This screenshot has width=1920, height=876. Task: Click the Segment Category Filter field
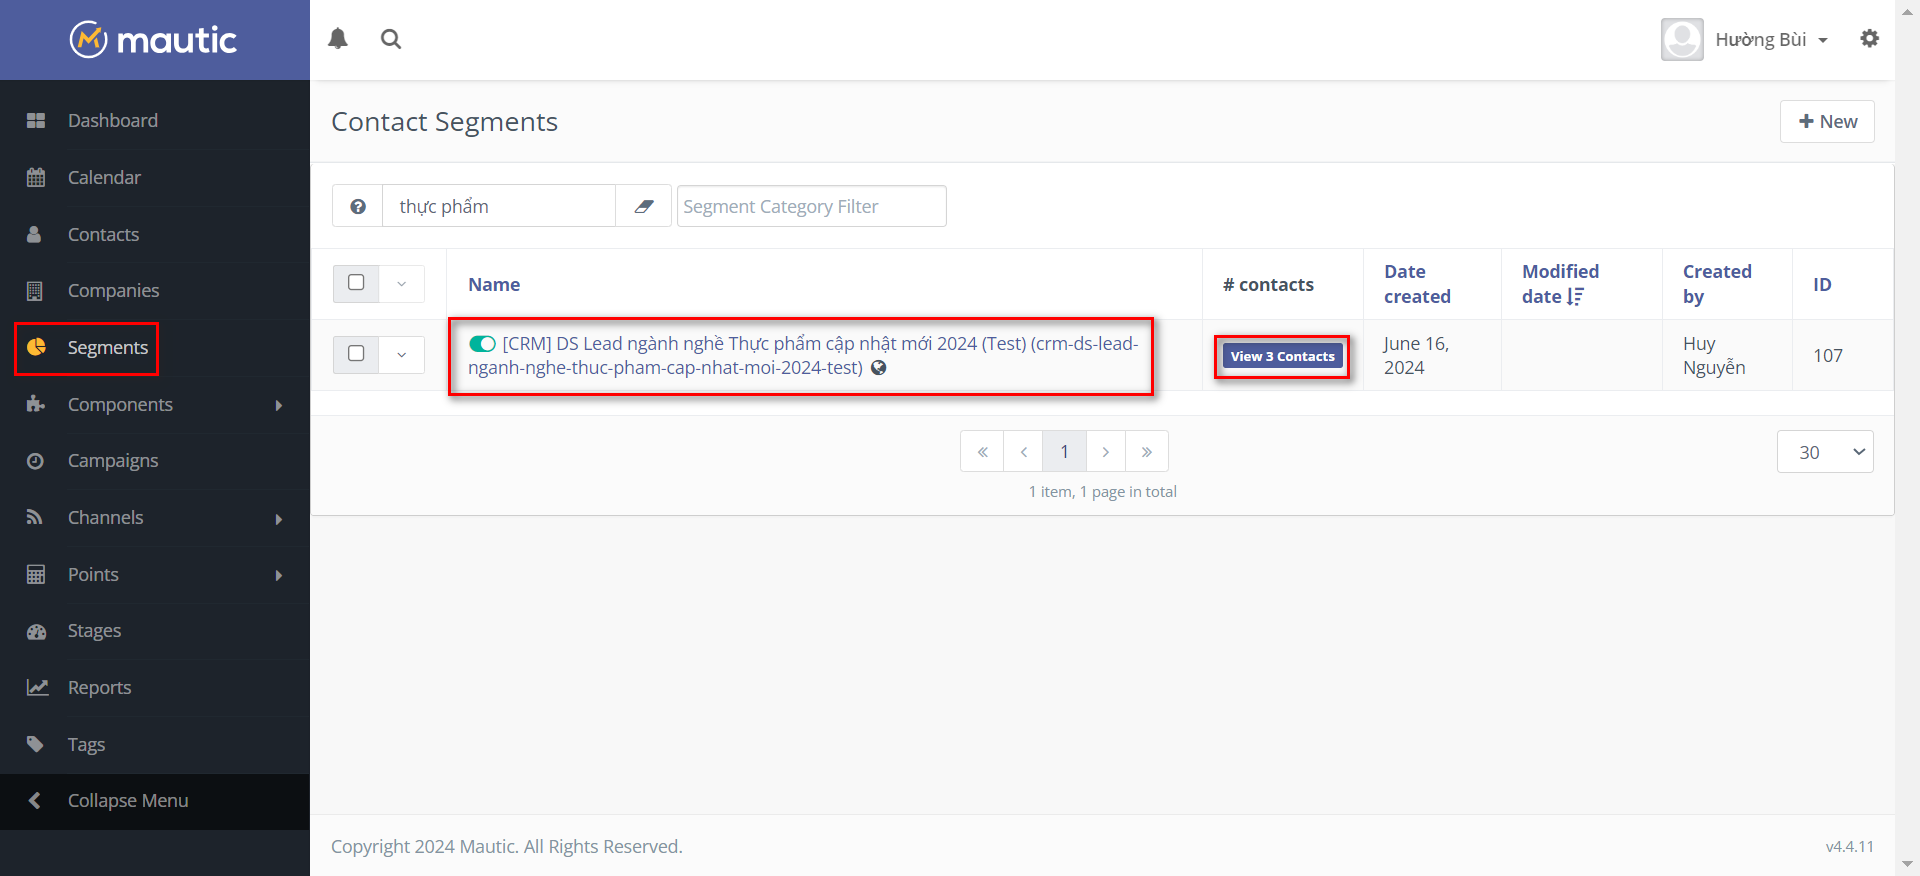(811, 206)
